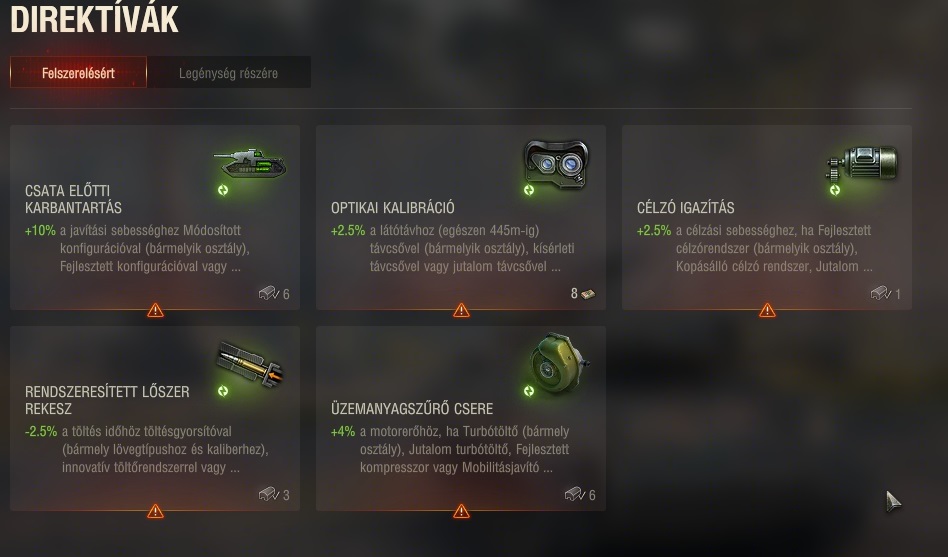
Task: Click the motor icon on Célzó igazítás
Action: (862, 163)
